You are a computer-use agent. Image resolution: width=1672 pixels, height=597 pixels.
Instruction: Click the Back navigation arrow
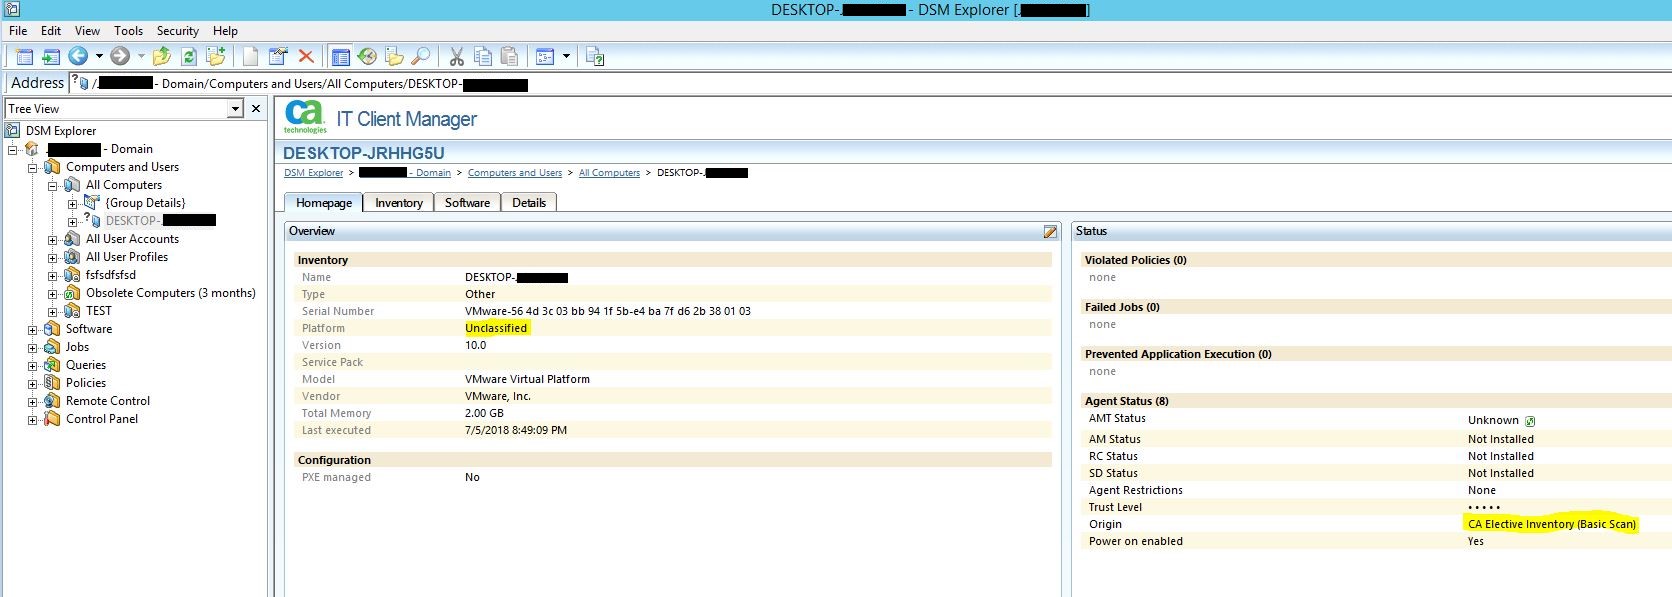coord(77,57)
